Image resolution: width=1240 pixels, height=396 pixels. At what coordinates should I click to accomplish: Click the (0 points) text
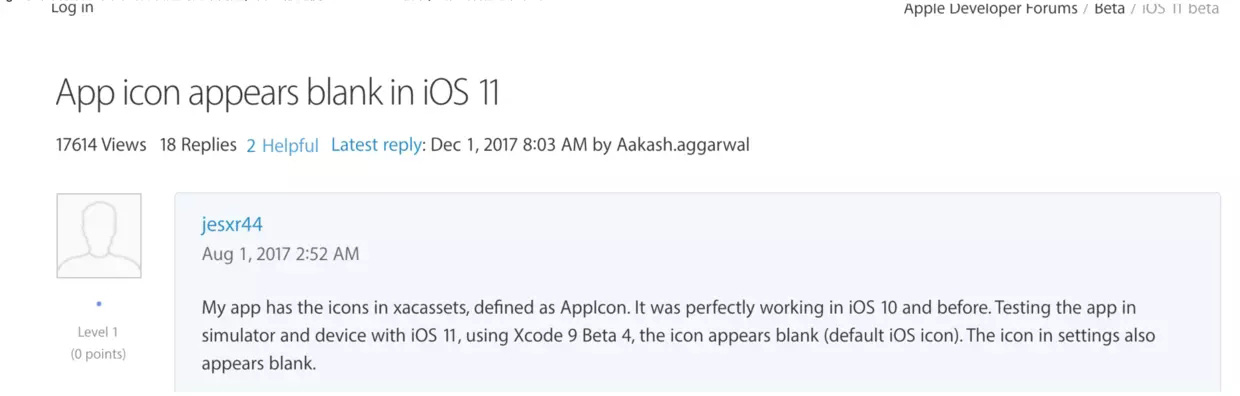pos(98,354)
